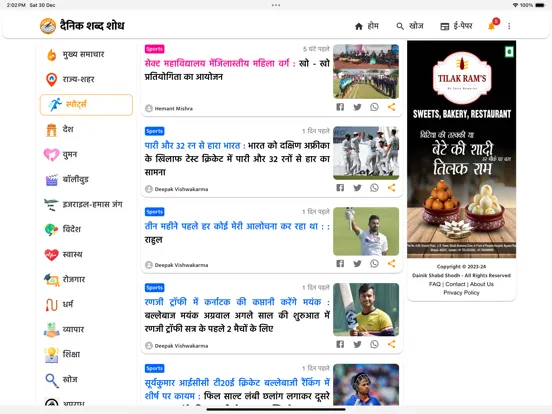The height and width of the screenshot is (414, 552).
Task: Share राहुल article on Facebook
Action: point(340,263)
